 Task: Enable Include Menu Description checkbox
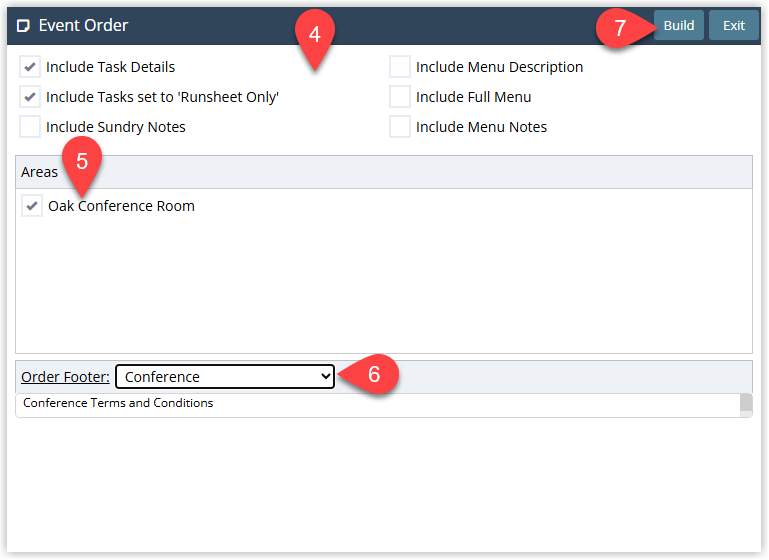click(x=400, y=67)
